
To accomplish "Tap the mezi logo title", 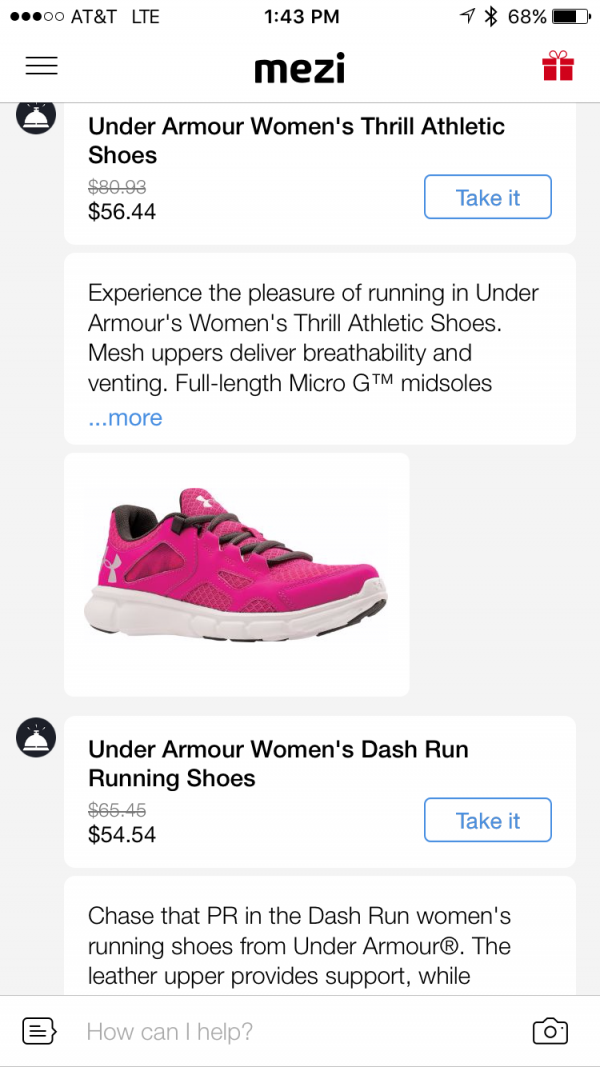I will coord(299,67).
